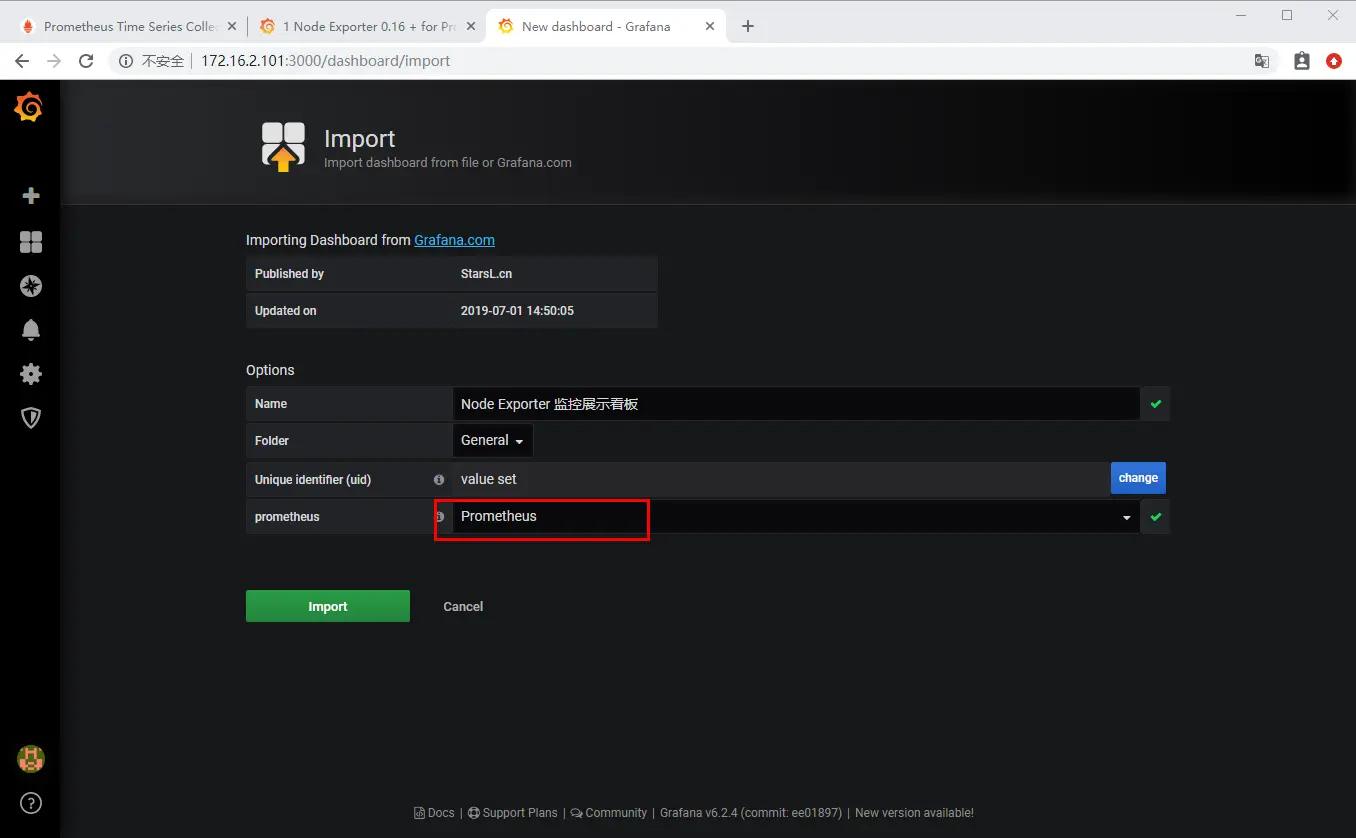Click the red Chrome update icon

click(x=1334, y=61)
